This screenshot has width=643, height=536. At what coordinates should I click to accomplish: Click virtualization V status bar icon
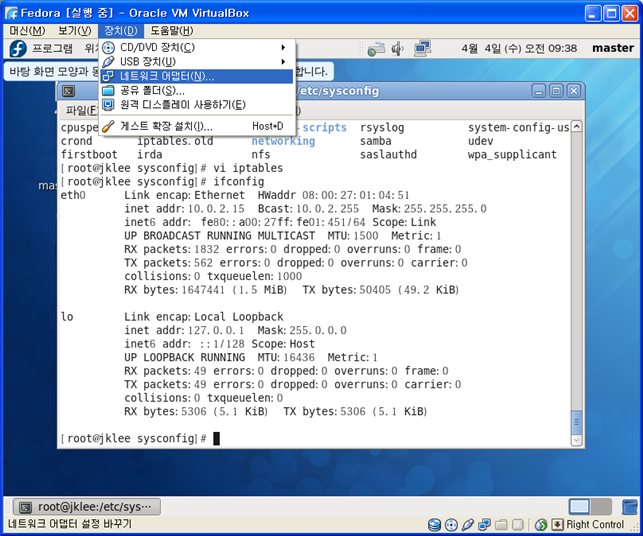point(518,525)
